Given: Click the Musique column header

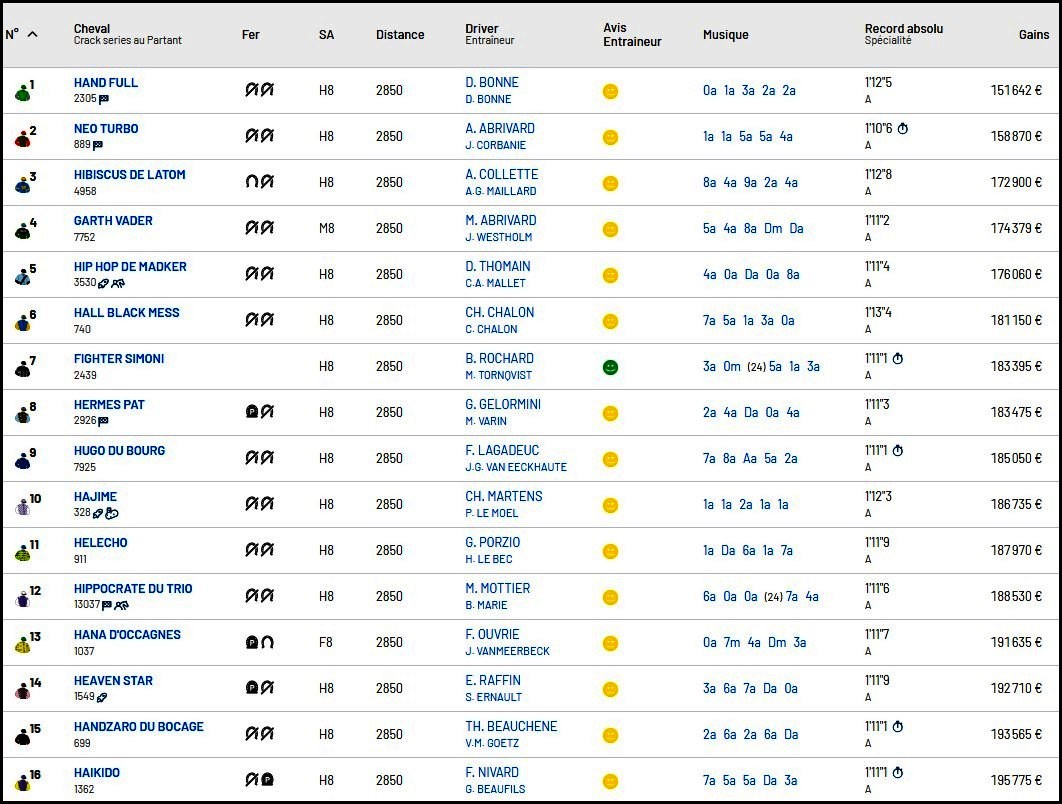Looking at the screenshot, I should pos(725,35).
